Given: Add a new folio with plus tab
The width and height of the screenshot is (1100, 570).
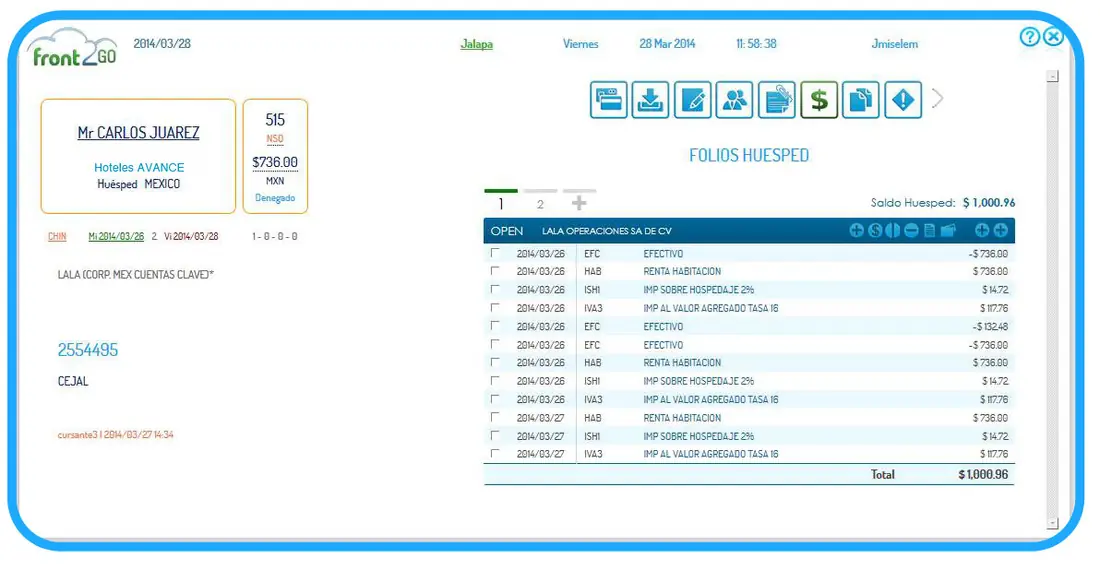Looking at the screenshot, I should (x=579, y=203).
